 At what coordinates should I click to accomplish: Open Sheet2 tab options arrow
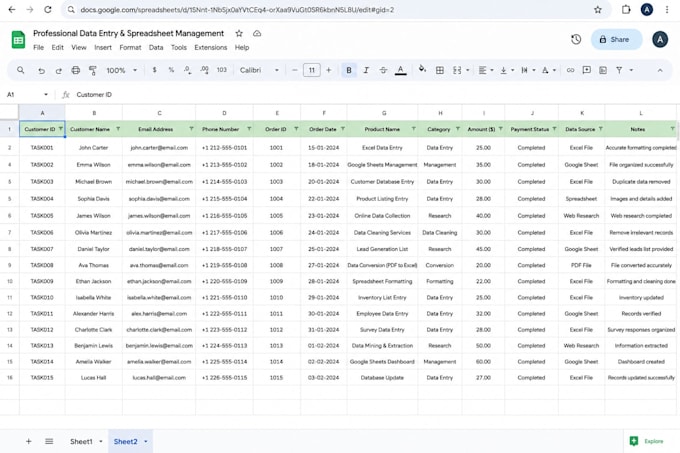(x=146, y=441)
